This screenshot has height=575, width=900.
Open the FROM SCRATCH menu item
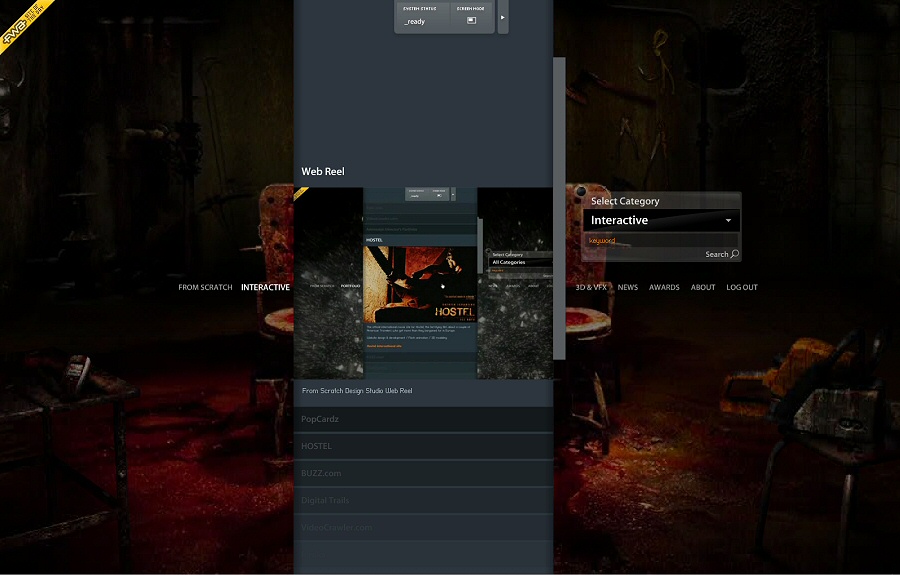(x=205, y=288)
